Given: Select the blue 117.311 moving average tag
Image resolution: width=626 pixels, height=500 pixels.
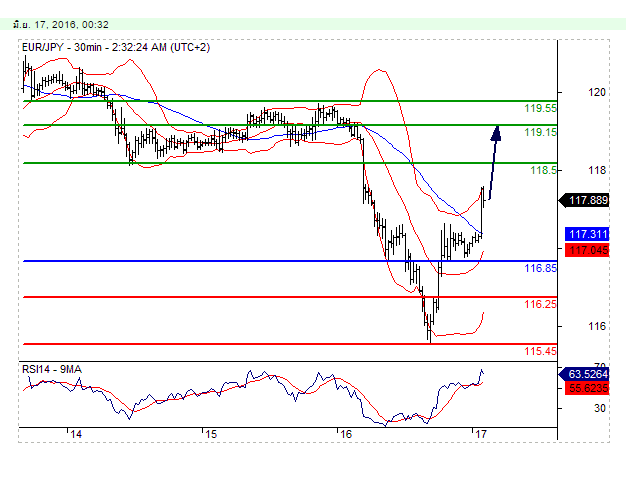Looking at the screenshot, I should tap(588, 233).
